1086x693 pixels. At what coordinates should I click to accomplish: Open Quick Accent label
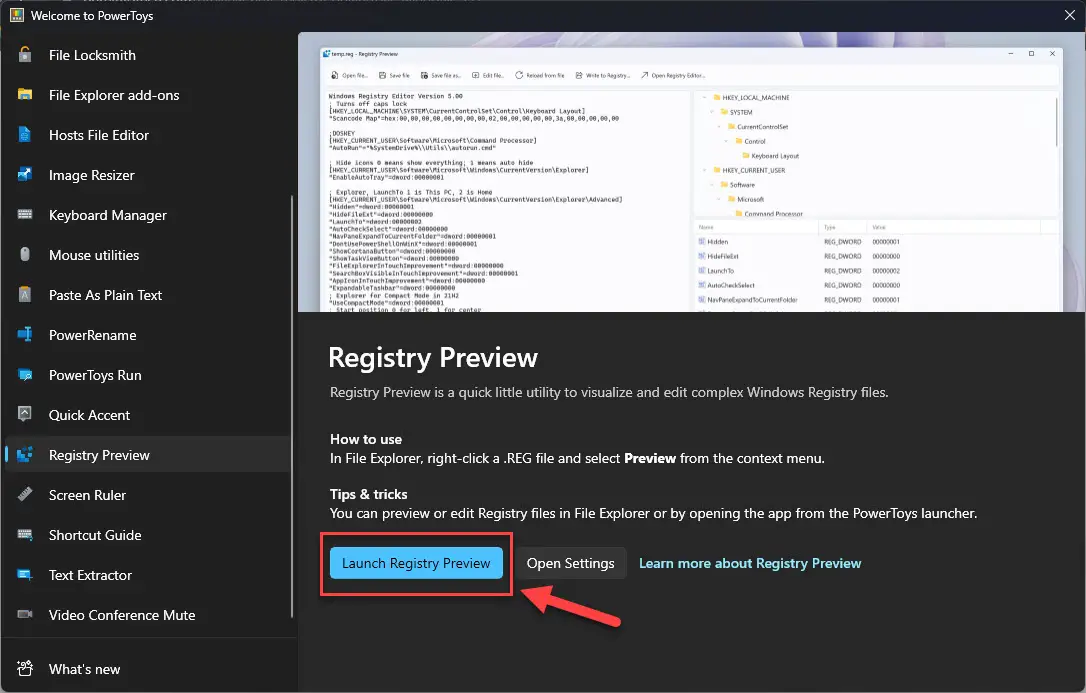click(x=89, y=415)
